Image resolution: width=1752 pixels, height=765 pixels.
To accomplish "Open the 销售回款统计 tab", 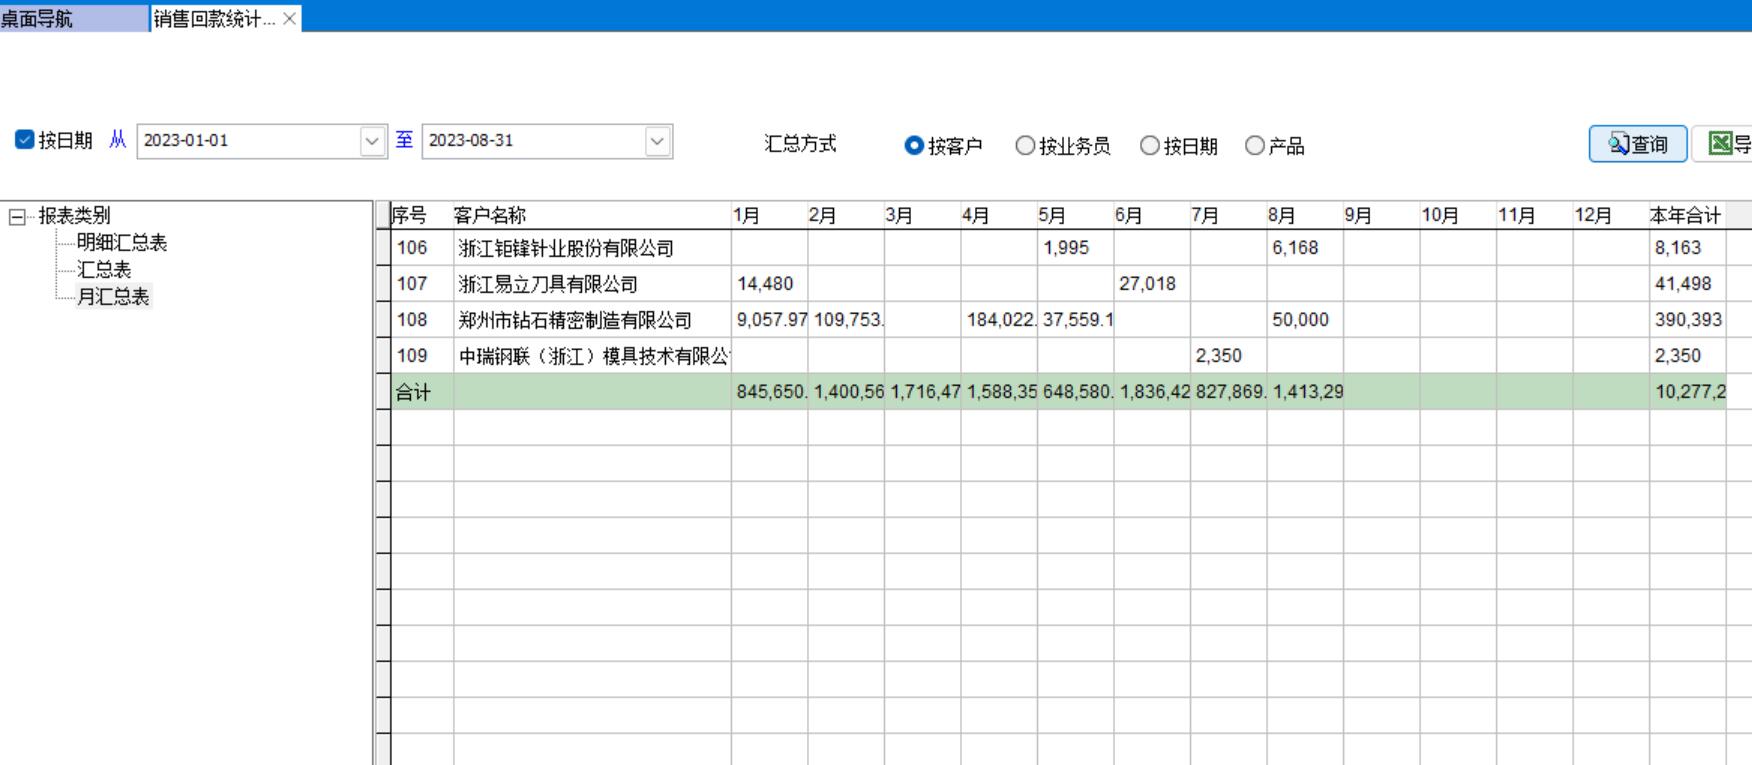I will point(214,19).
